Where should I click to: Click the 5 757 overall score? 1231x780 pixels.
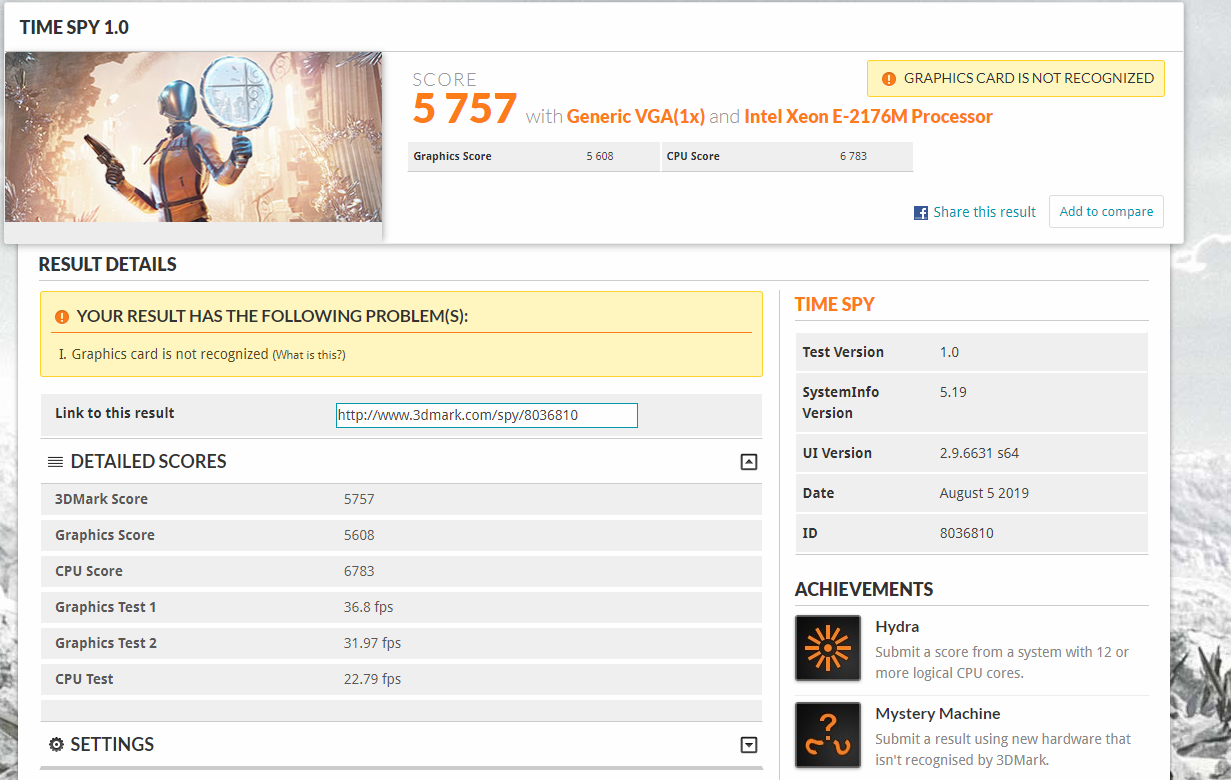click(x=465, y=109)
